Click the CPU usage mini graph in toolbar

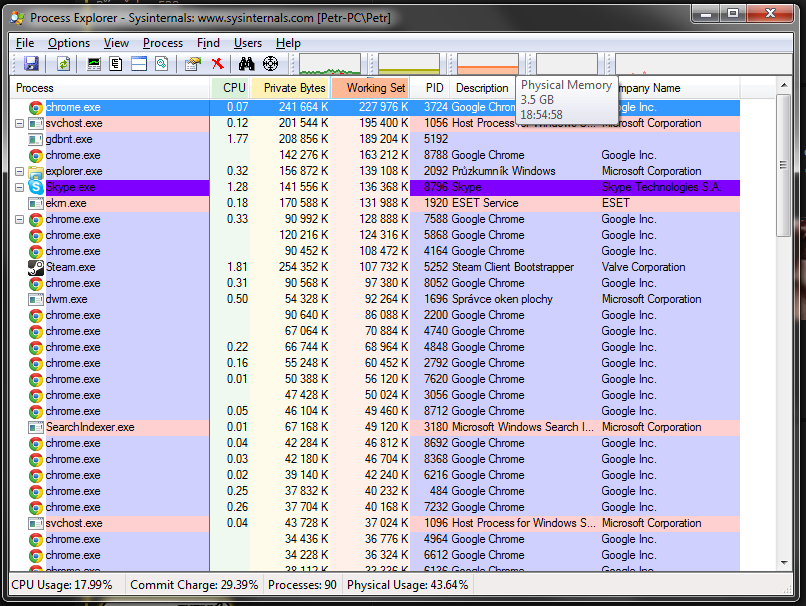point(330,65)
